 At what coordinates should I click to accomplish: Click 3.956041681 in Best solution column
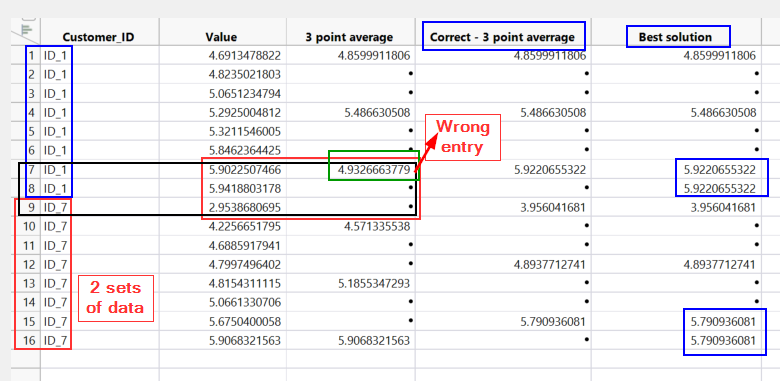coord(723,207)
